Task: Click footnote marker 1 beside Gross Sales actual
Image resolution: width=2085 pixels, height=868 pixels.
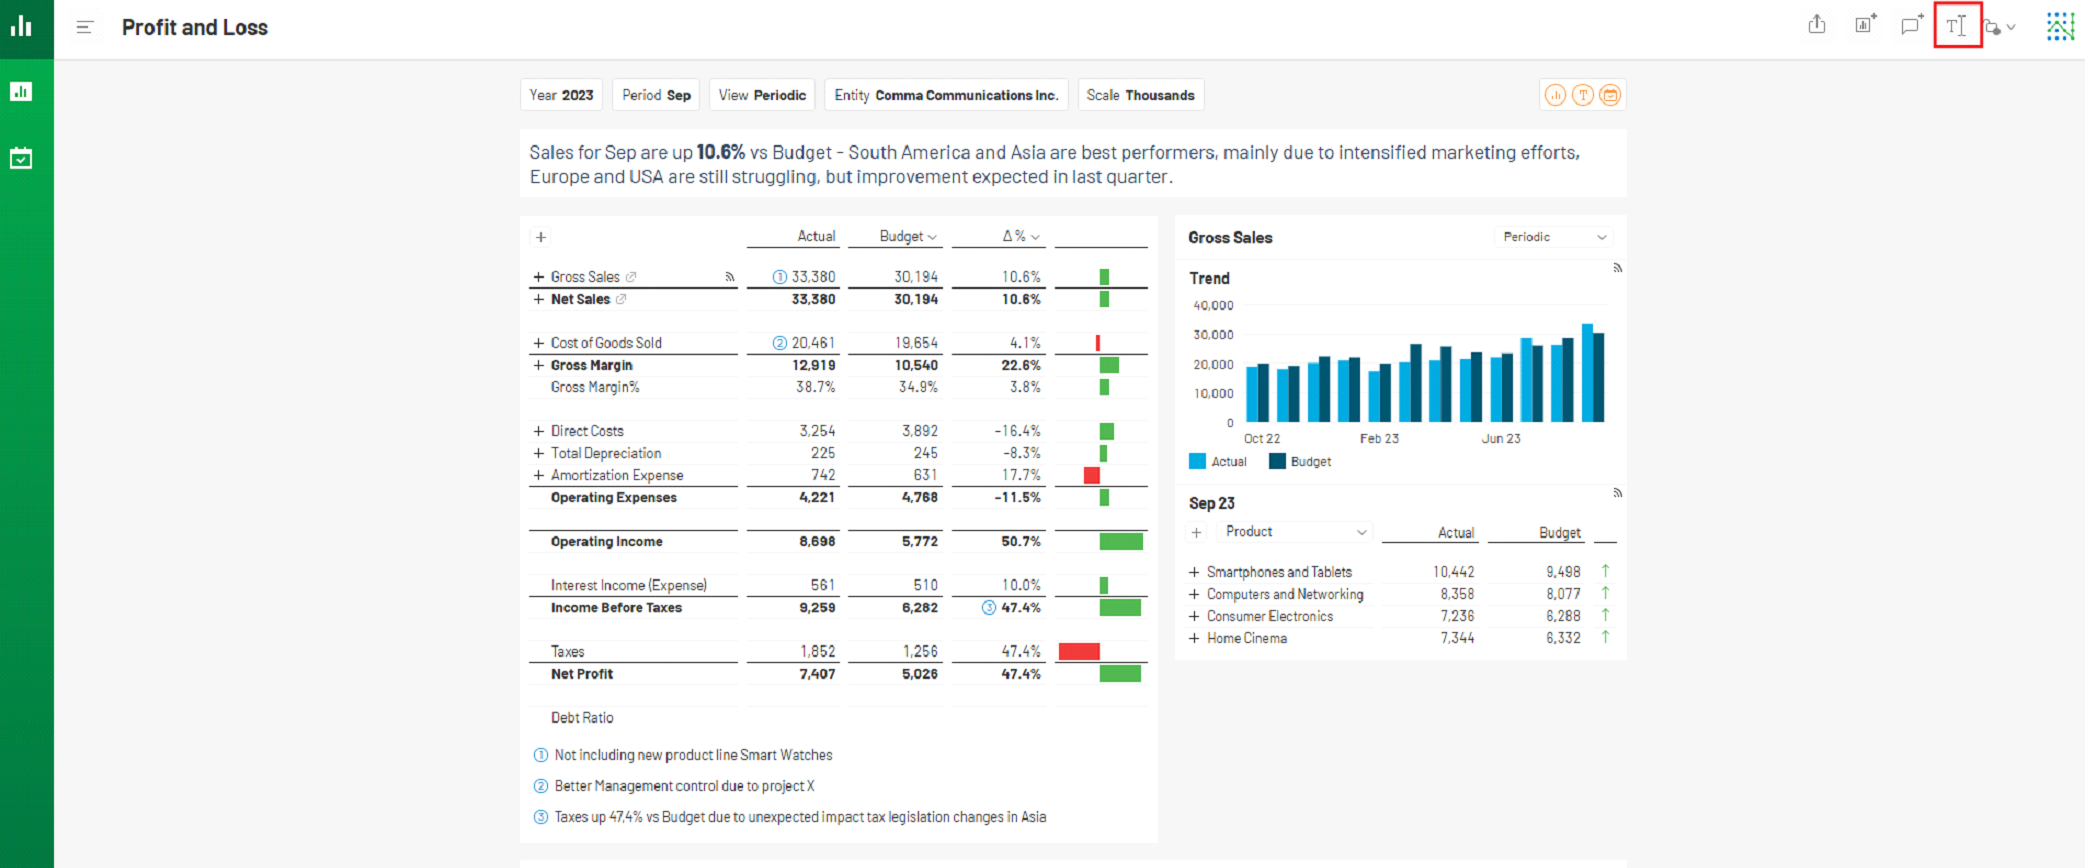Action: 780,277
